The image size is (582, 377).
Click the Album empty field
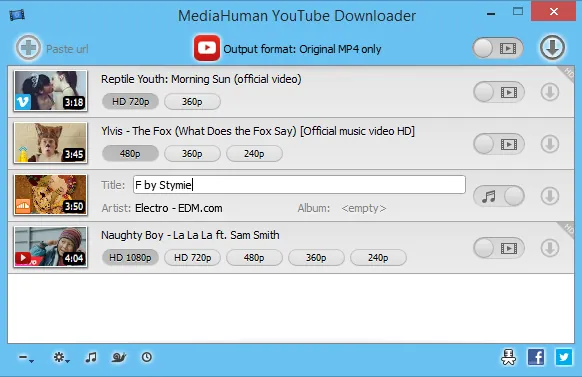364,208
